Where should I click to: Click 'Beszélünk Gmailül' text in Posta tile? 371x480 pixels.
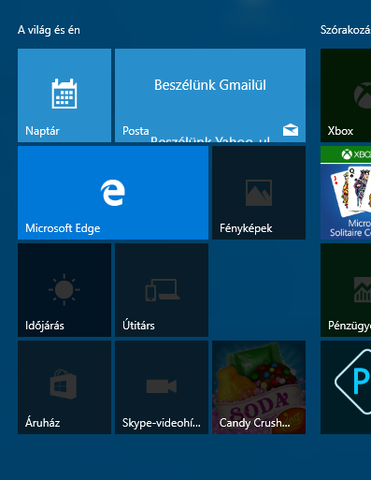210,85
